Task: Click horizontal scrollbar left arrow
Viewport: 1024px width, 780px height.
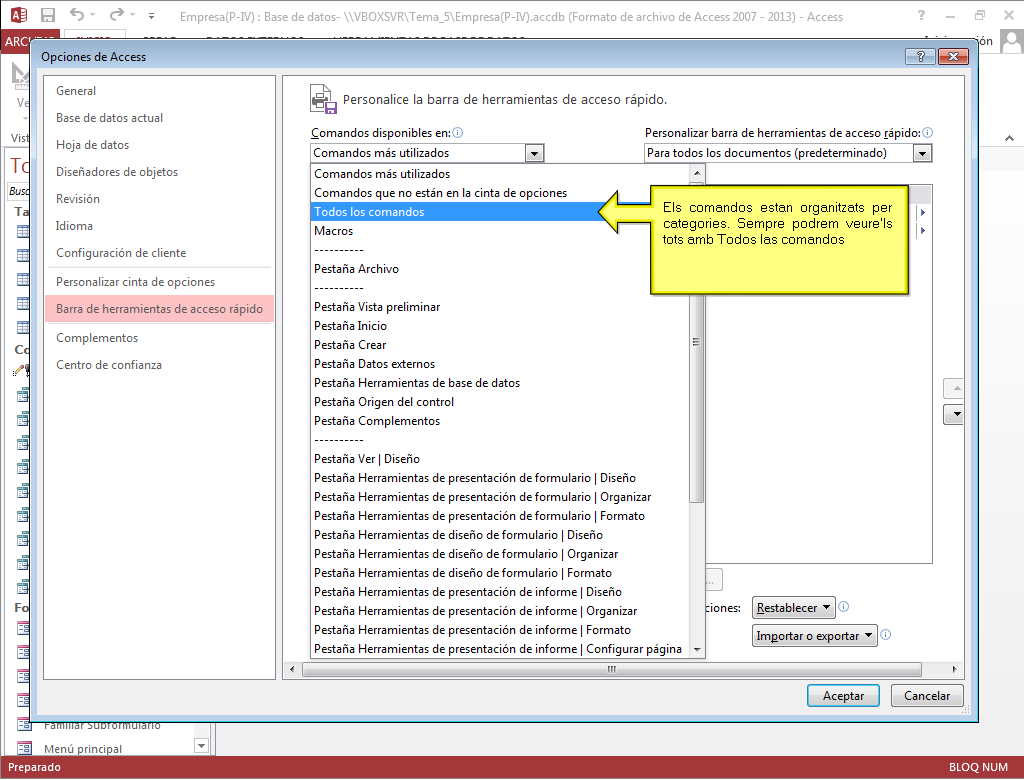Action: [x=292, y=669]
